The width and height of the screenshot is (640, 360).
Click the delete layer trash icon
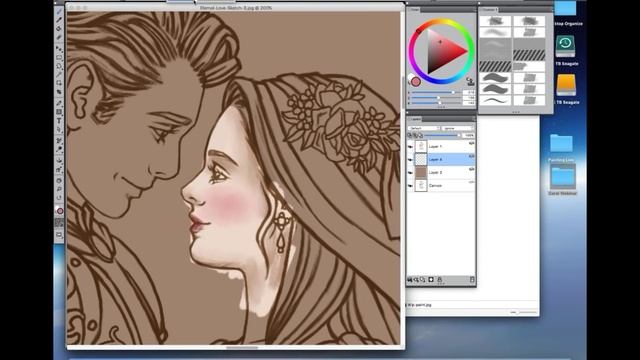472,280
